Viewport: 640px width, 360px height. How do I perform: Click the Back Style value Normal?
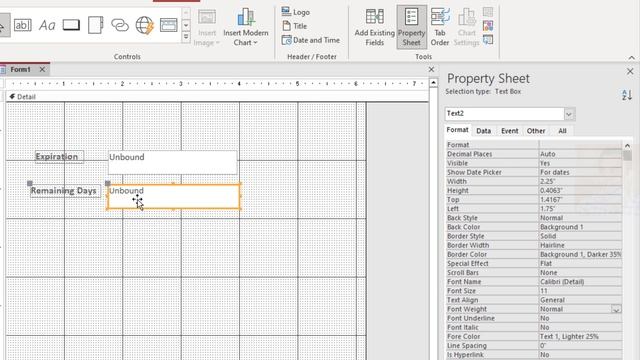(580, 218)
